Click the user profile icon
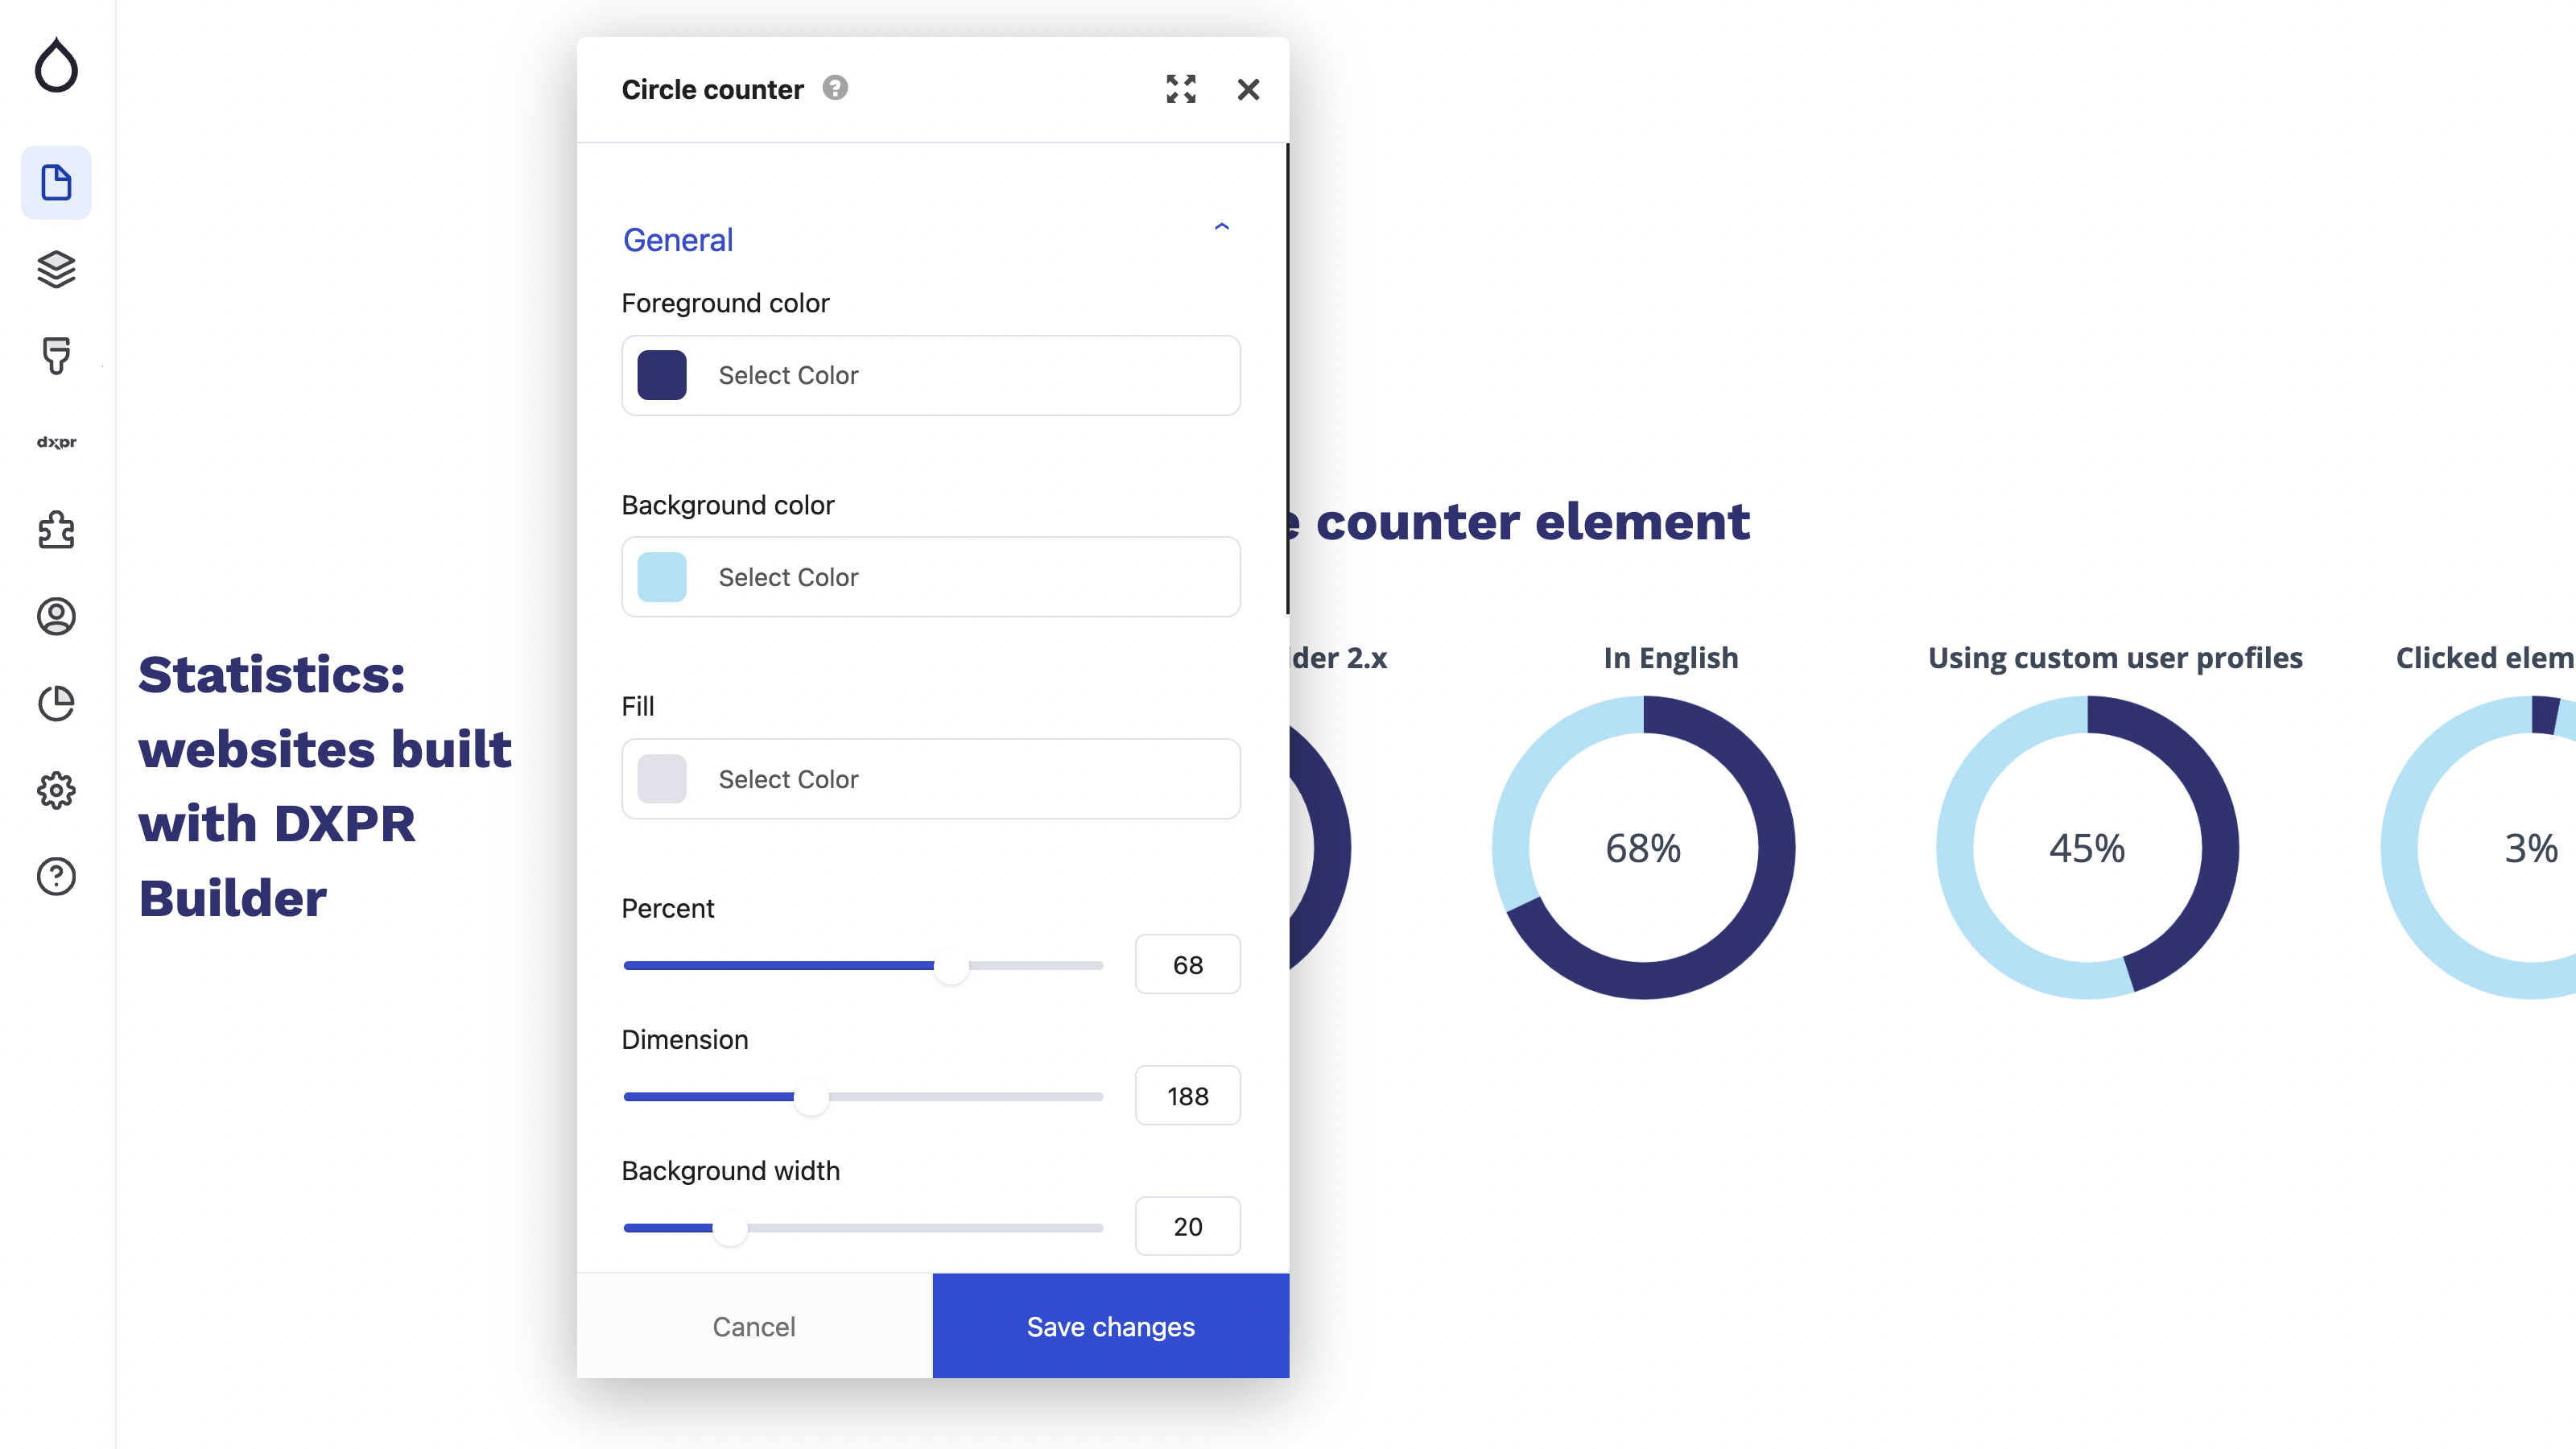 tap(55, 616)
